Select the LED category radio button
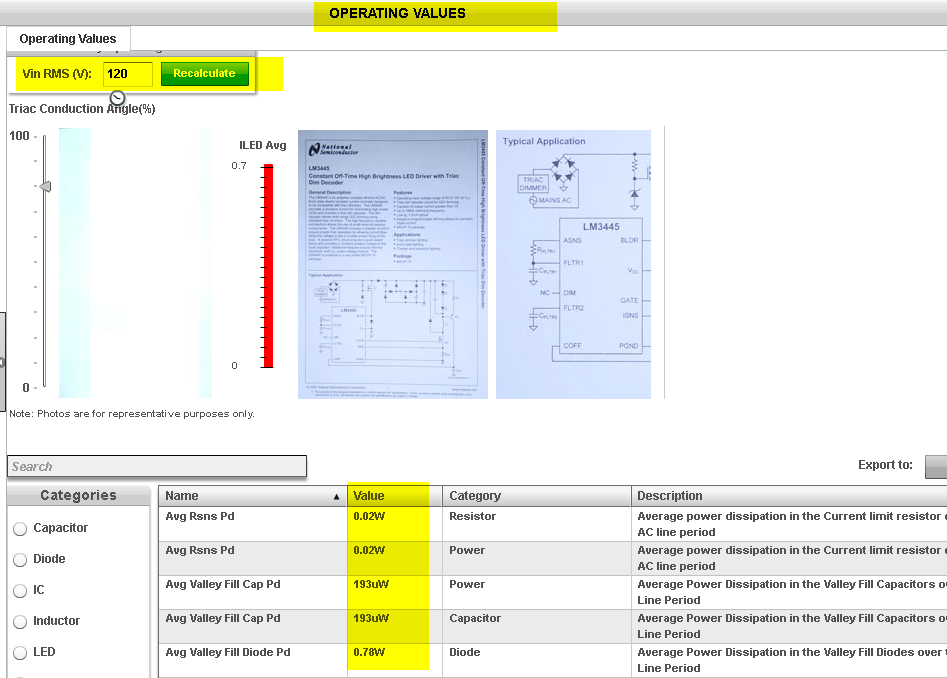The image size is (947, 678). (x=20, y=652)
